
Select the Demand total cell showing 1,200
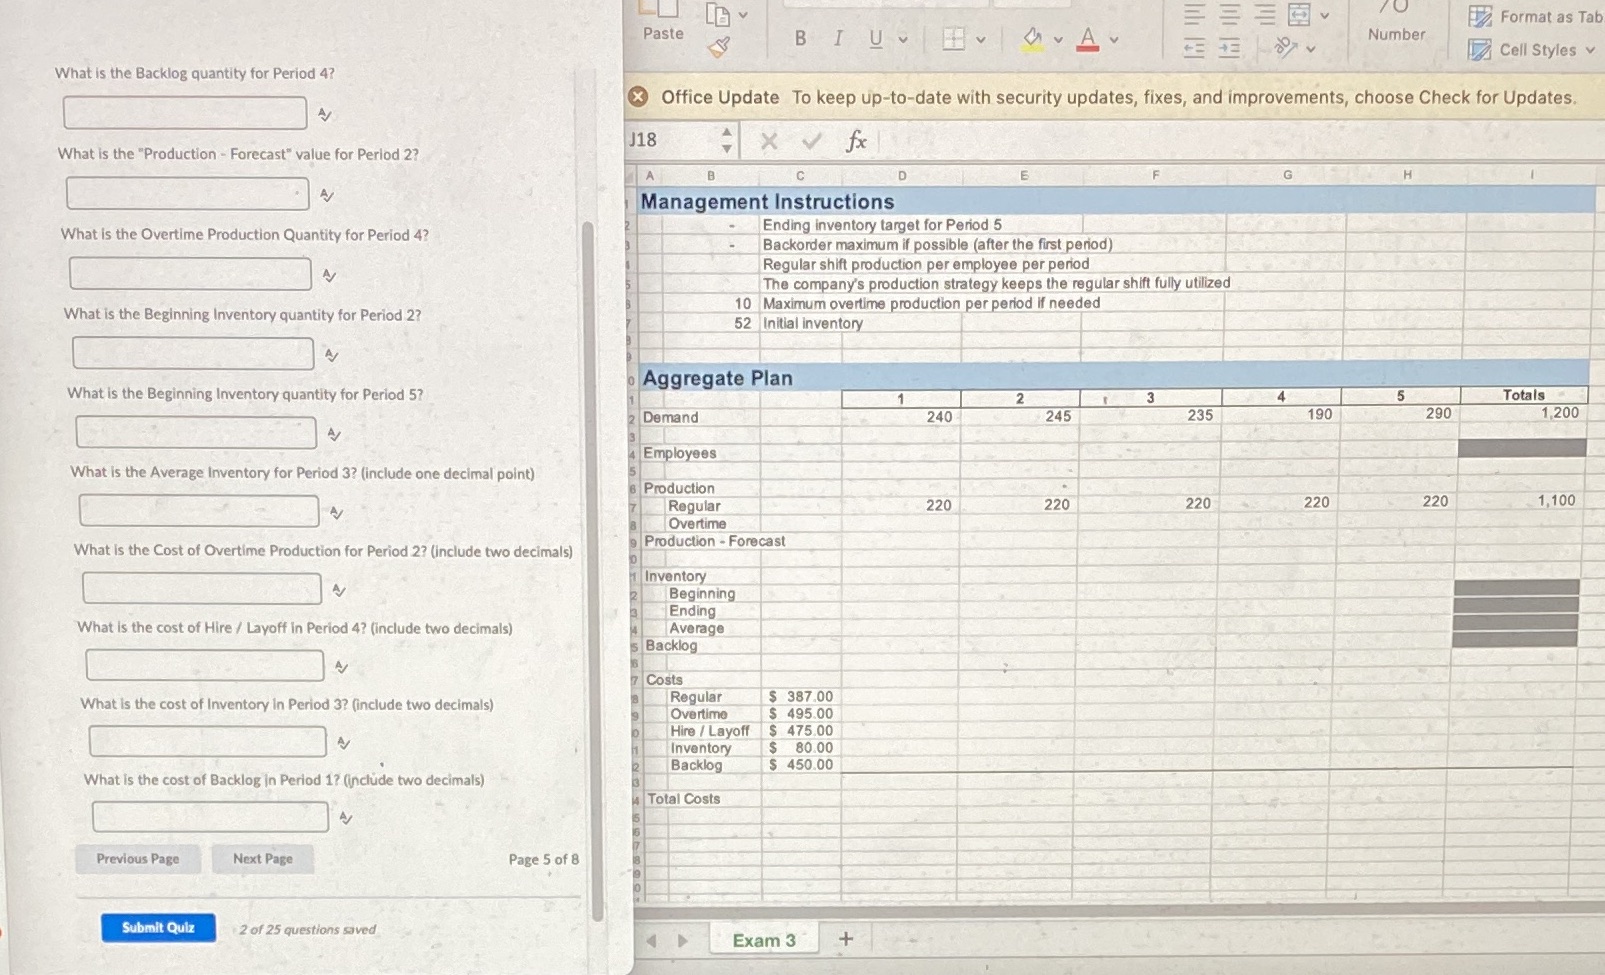[1523, 413]
